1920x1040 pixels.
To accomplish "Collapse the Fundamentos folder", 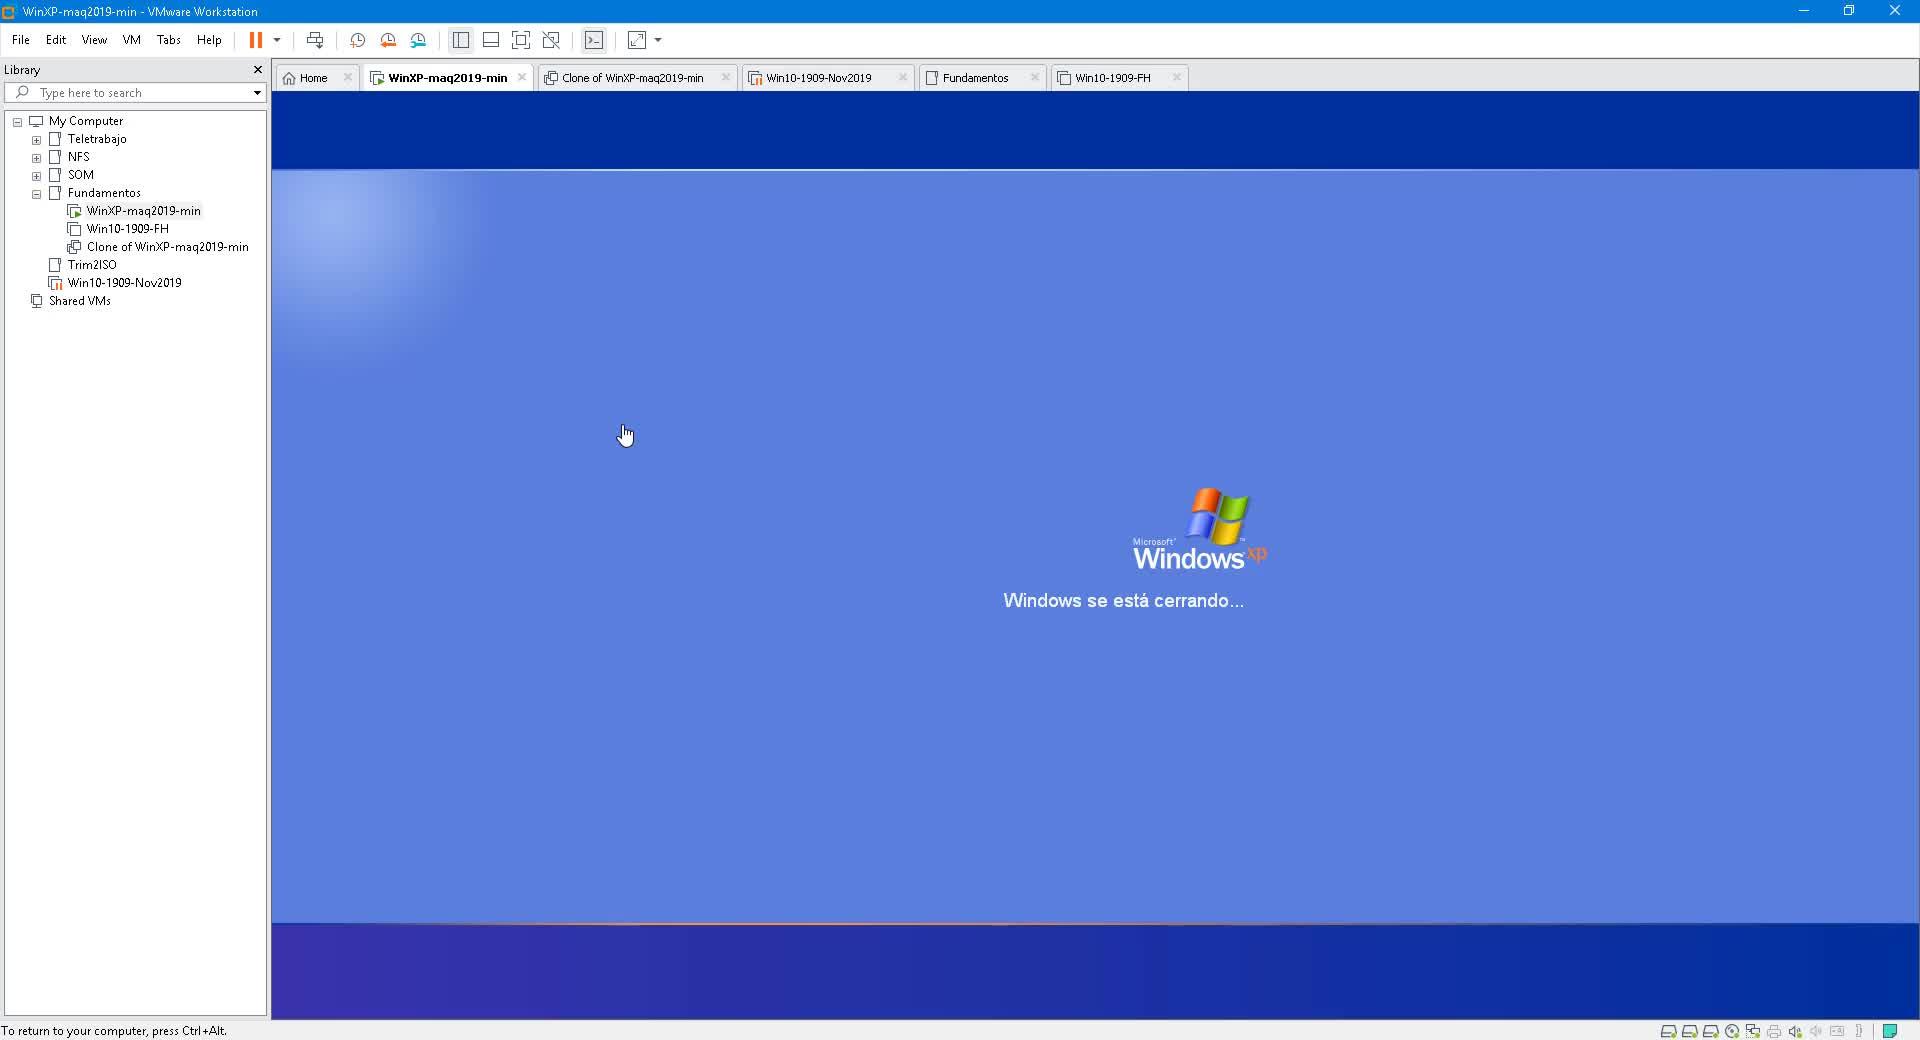I will click(x=37, y=194).
